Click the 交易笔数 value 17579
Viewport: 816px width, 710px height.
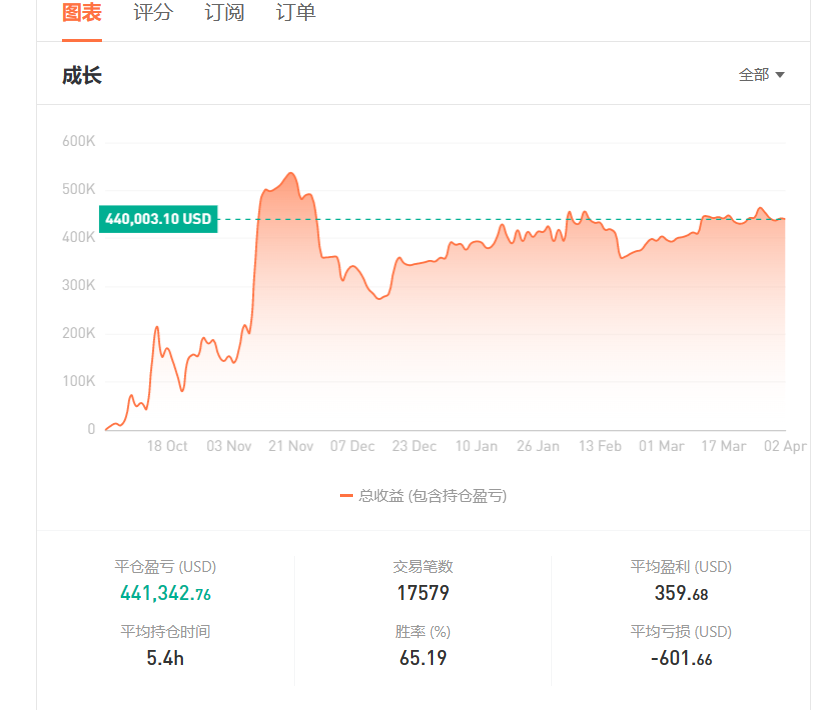[x=423, y=593]
